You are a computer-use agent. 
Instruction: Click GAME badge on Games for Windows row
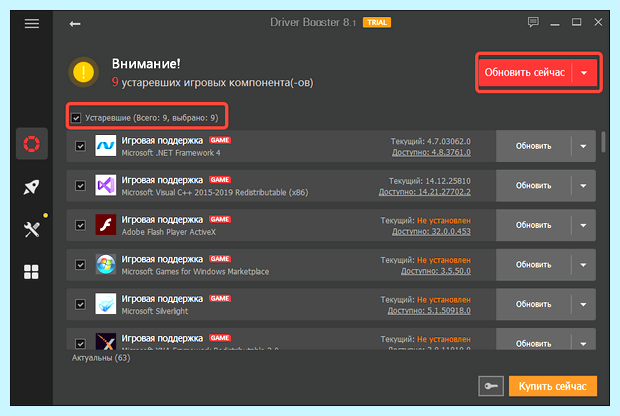click(x=220, y=259)
